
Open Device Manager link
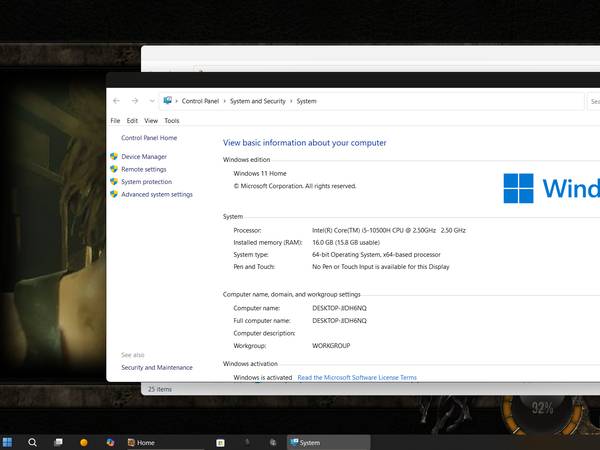click(x=144, y=157)
